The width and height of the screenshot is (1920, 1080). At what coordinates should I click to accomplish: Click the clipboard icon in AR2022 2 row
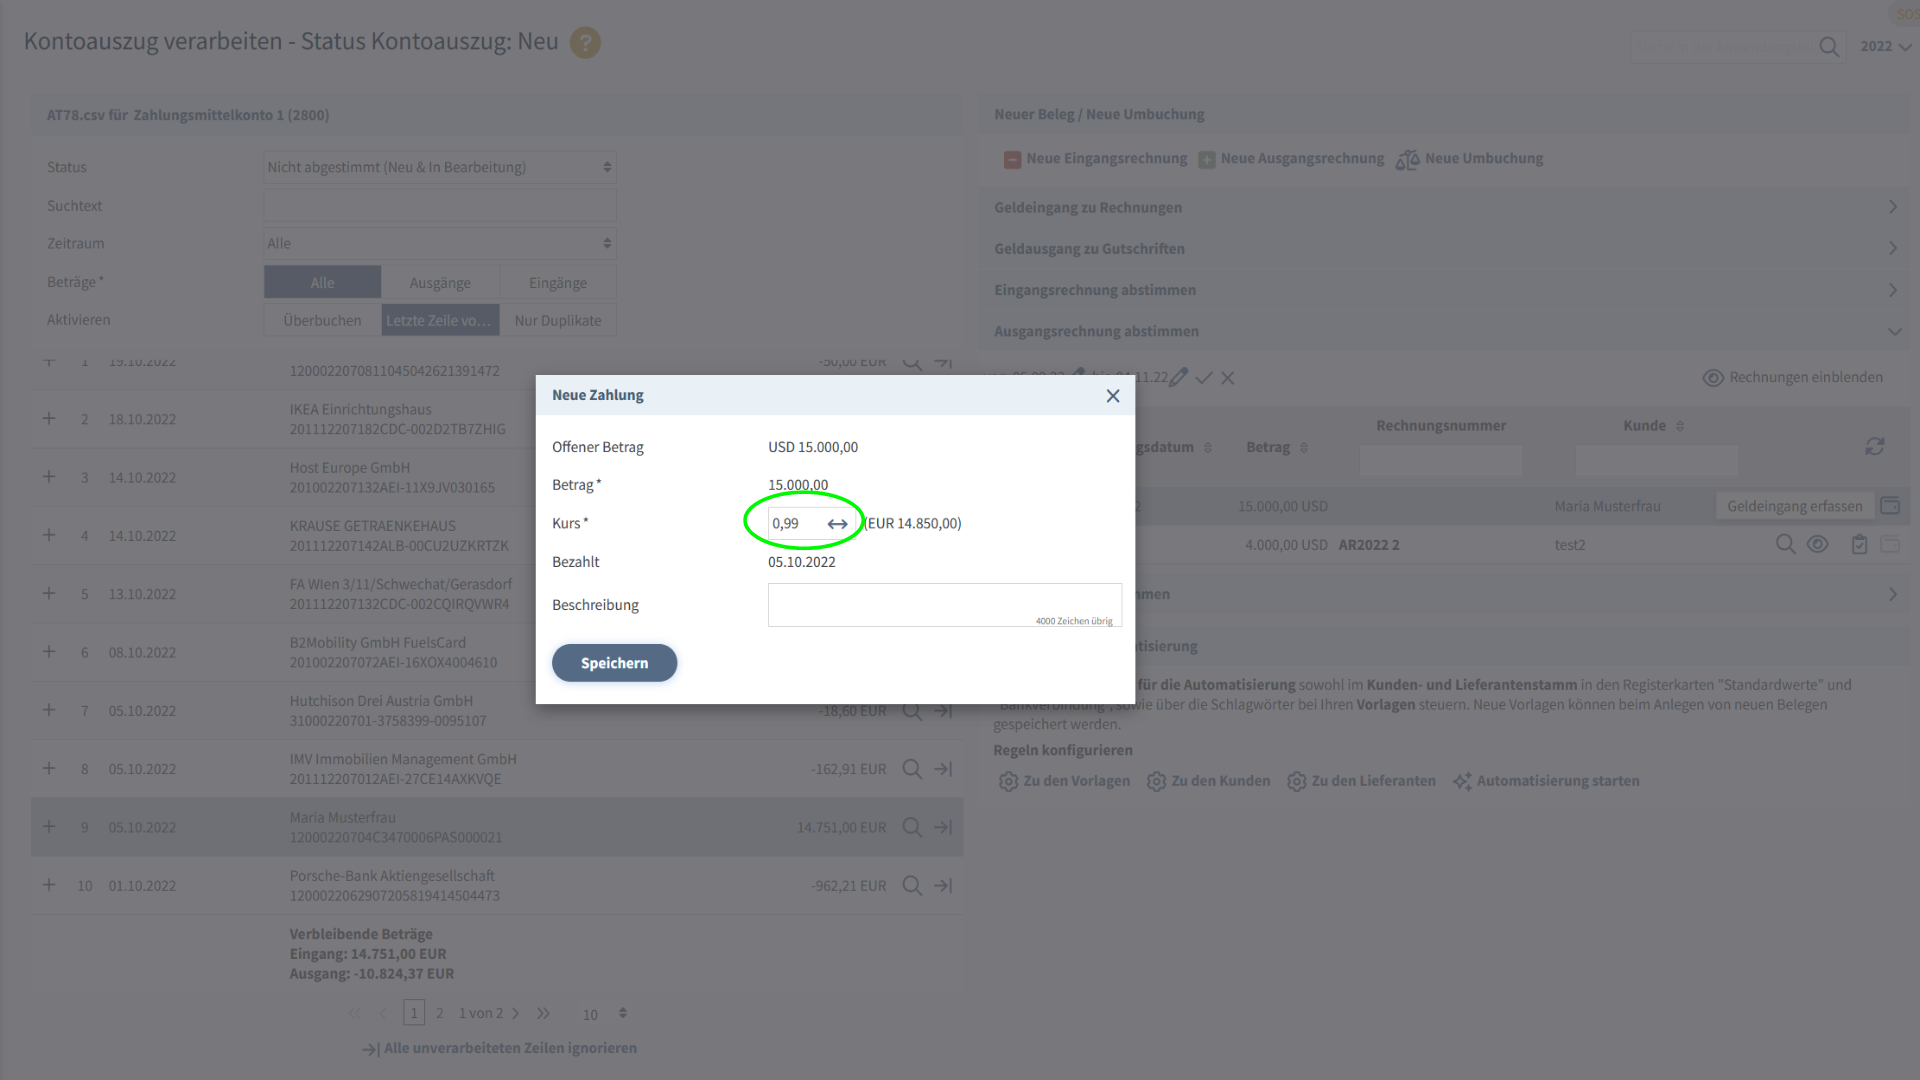pyautogui.click(x=1859, y=545)
